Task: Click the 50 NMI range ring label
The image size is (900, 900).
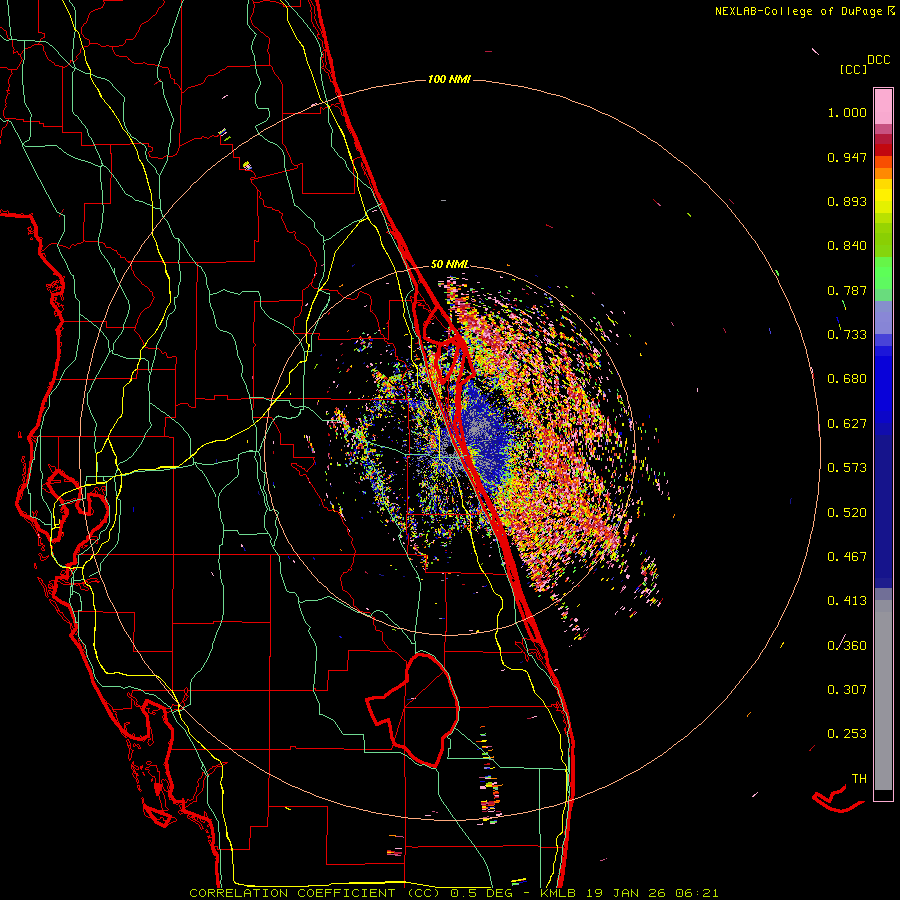Action: pyautogui.click(x=449, y=265)
